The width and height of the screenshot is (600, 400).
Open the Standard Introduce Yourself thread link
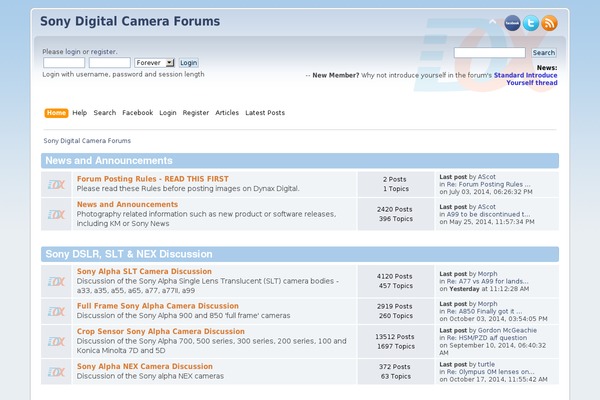point(525,79)
